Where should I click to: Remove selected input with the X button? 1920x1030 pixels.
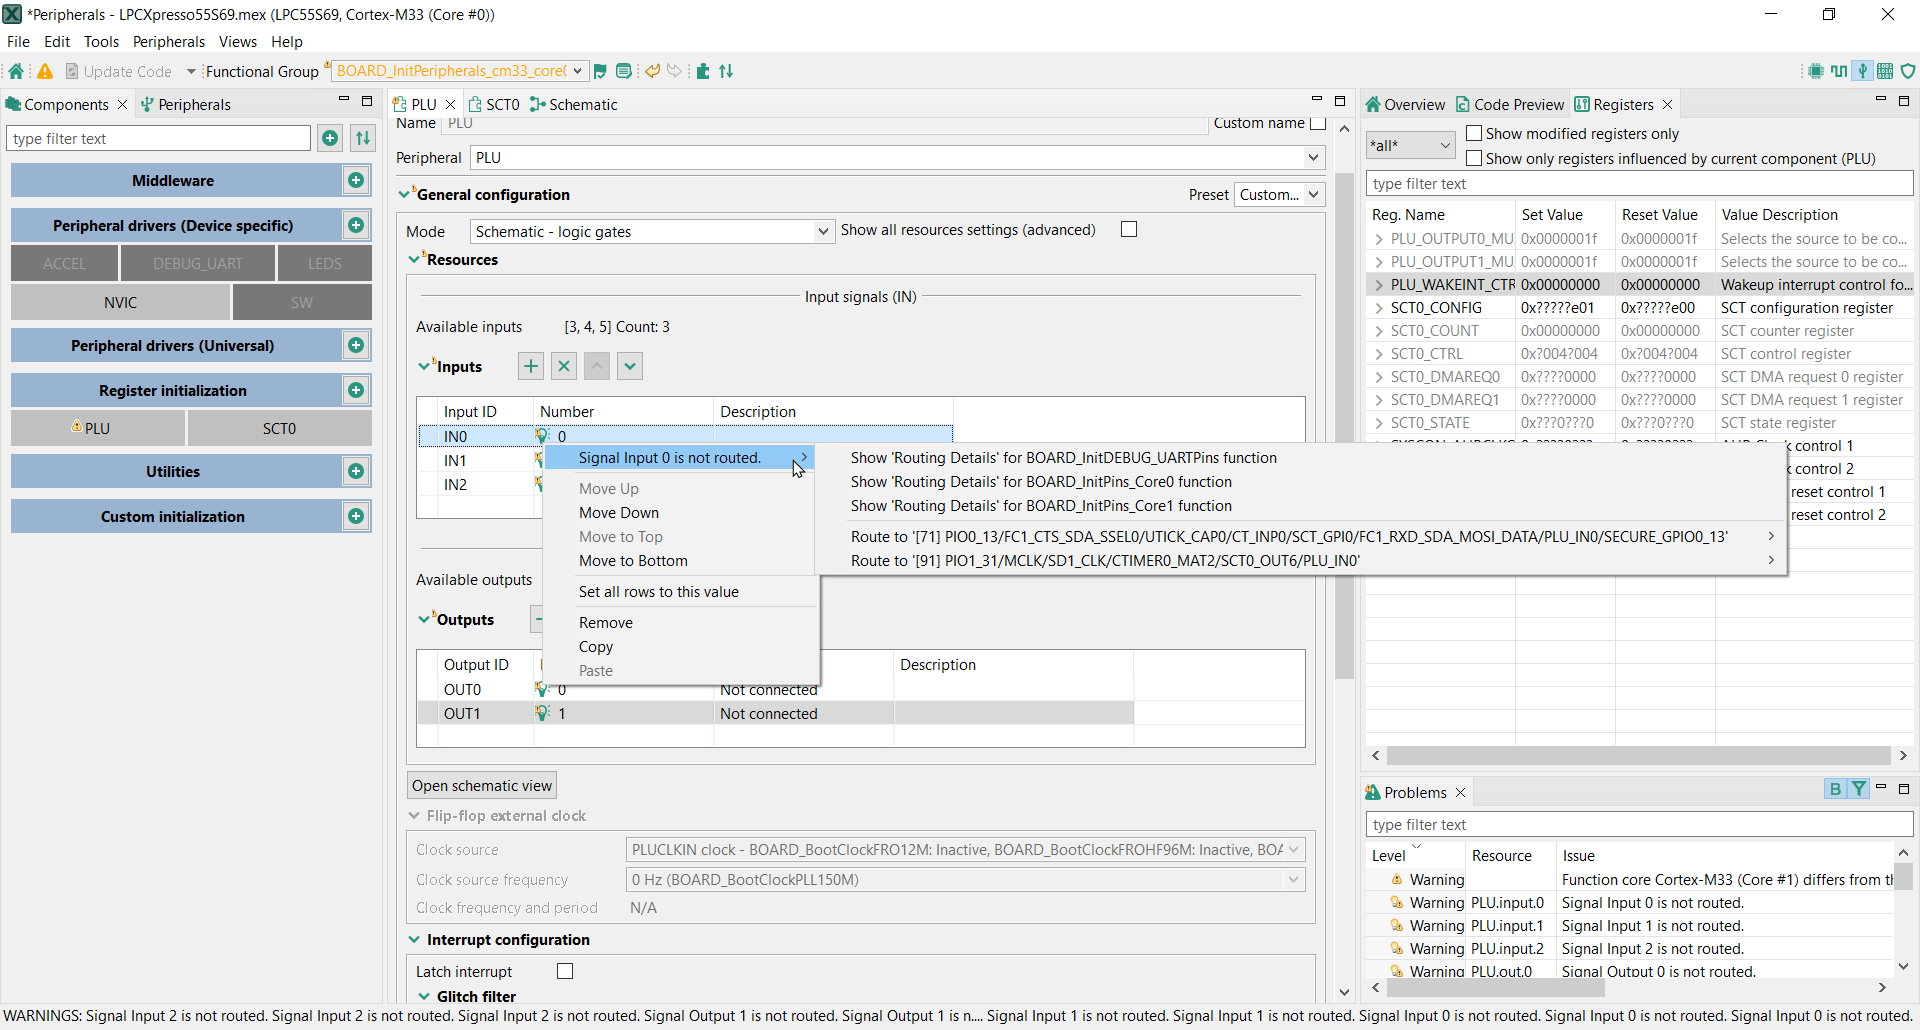[564, 366]
